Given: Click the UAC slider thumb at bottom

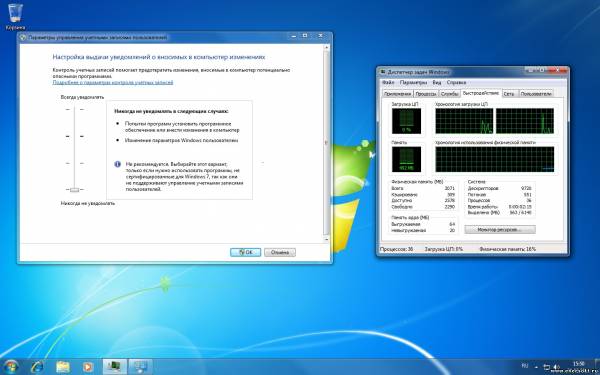Looking at the screenshot, I should click(75, 189).
